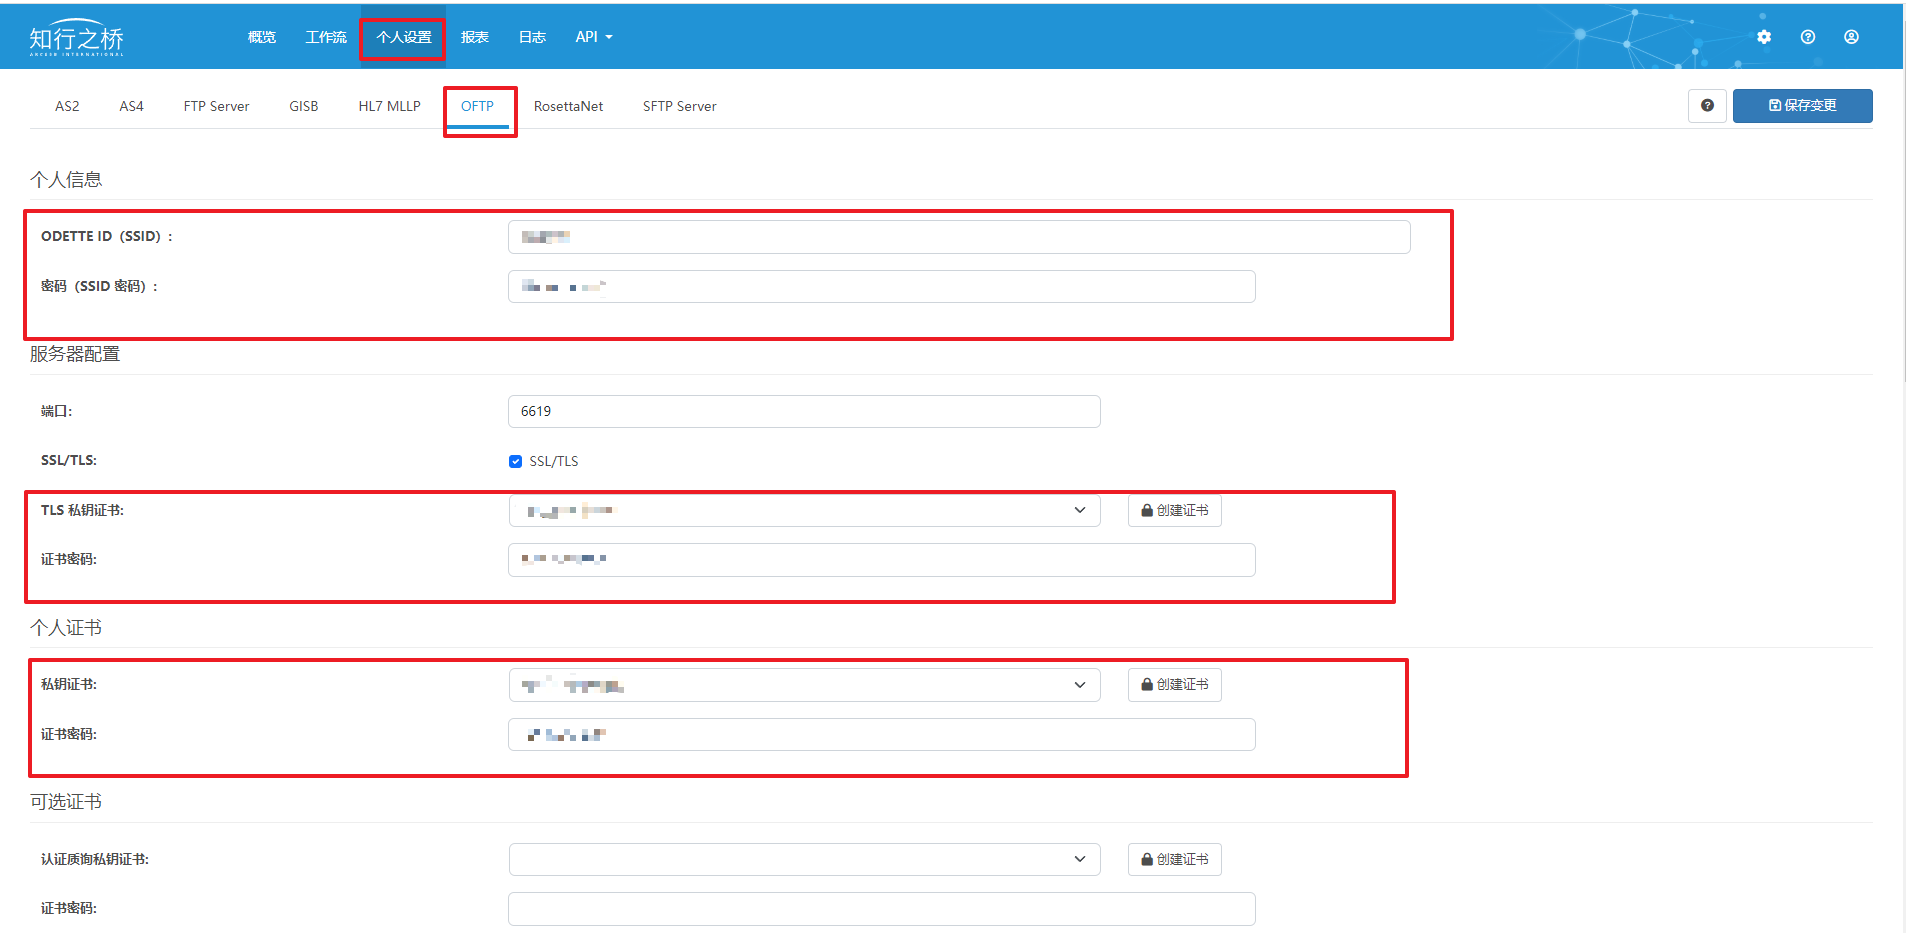Click the 知行之桥 logo
1906x933 pixels.
click(76, 38)
